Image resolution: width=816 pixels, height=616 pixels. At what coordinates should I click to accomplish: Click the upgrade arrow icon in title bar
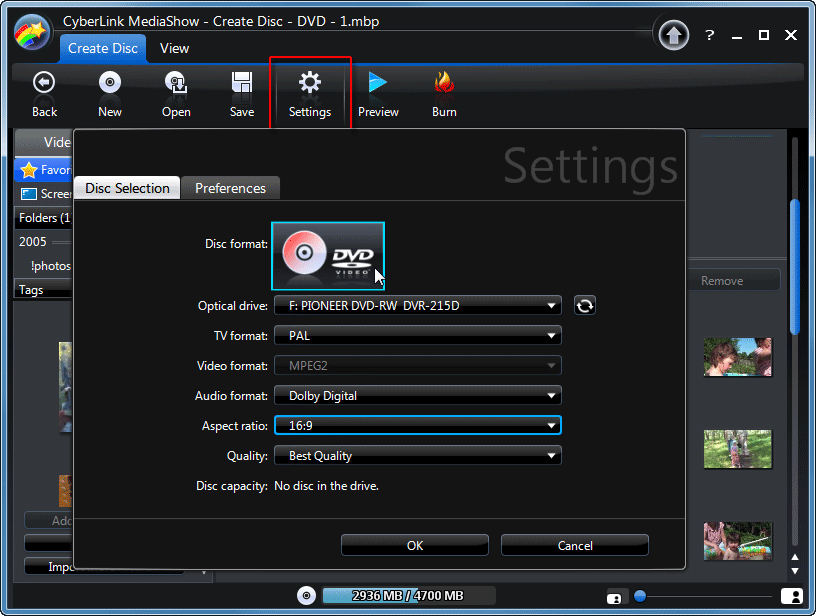673,35
